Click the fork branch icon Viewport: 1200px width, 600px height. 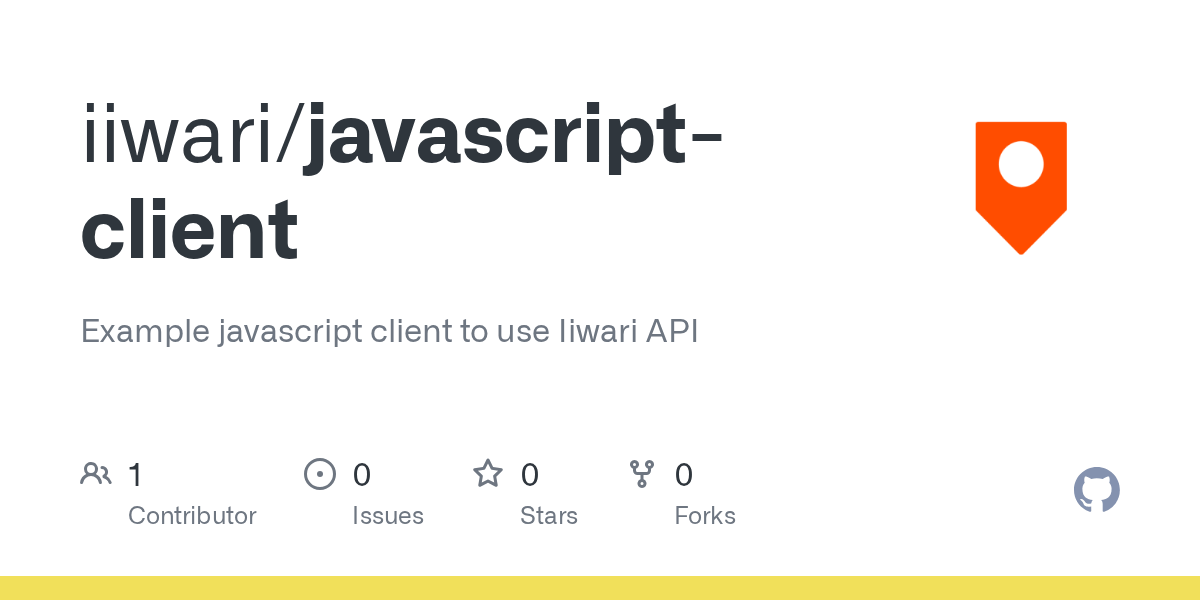642,473
